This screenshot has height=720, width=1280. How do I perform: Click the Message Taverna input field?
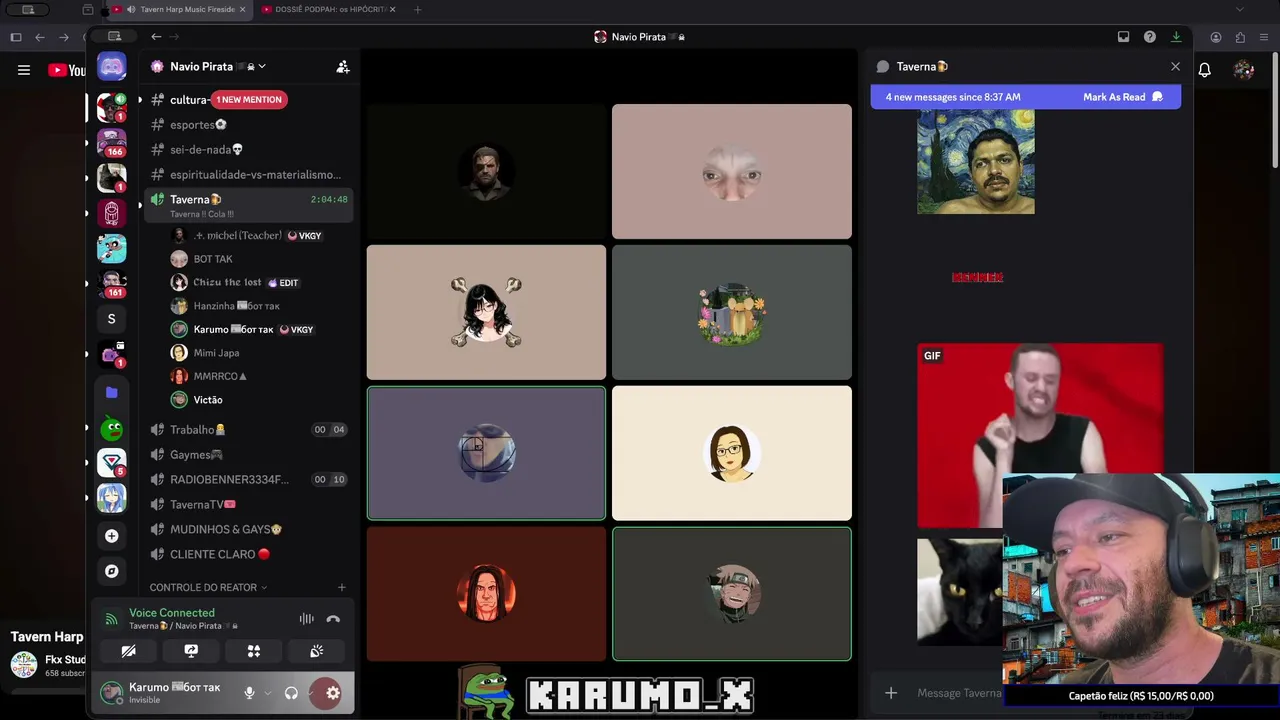click(x=958, y=693)
